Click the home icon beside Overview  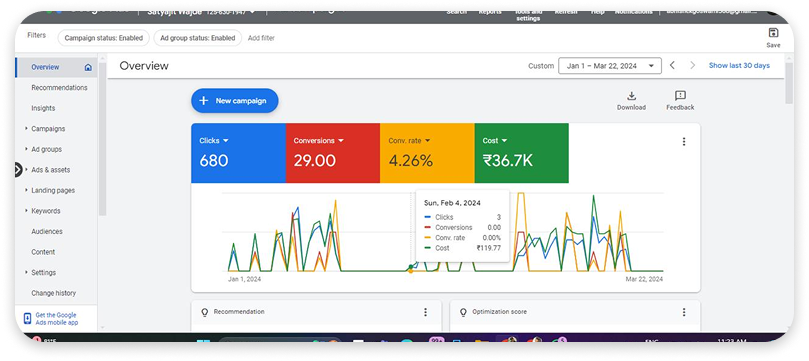tap(88, 67)
